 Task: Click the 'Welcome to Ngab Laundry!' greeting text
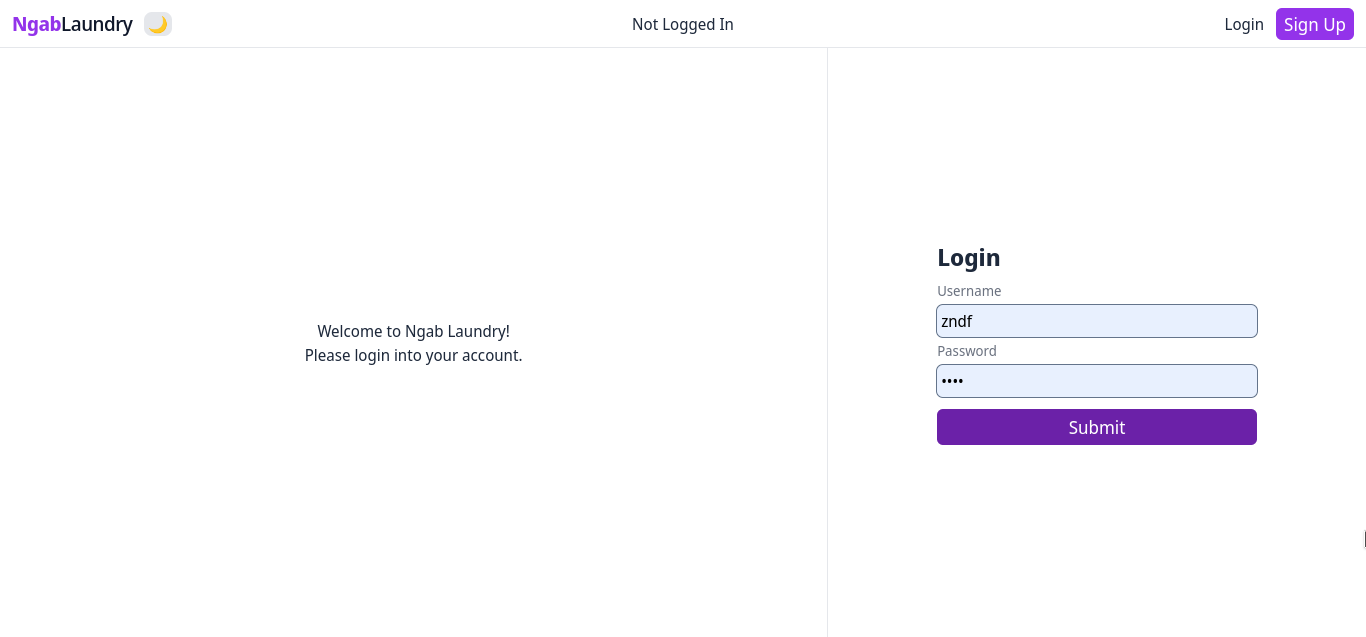[x=413, y=330]
